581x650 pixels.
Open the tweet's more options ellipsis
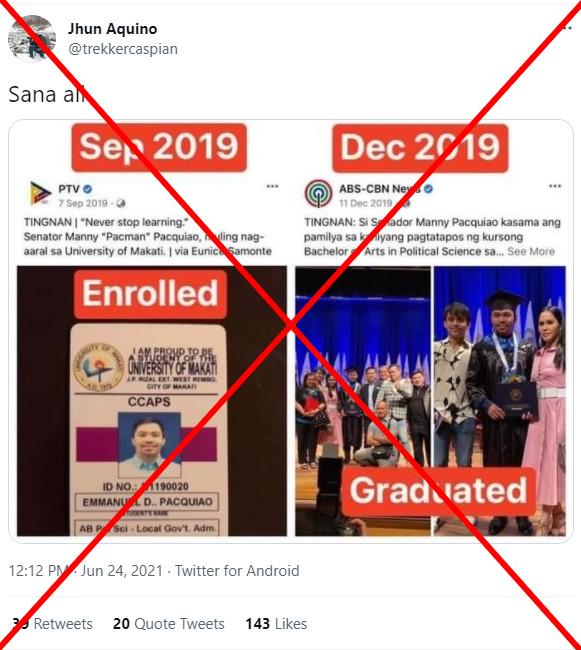[x=566, y=28]
